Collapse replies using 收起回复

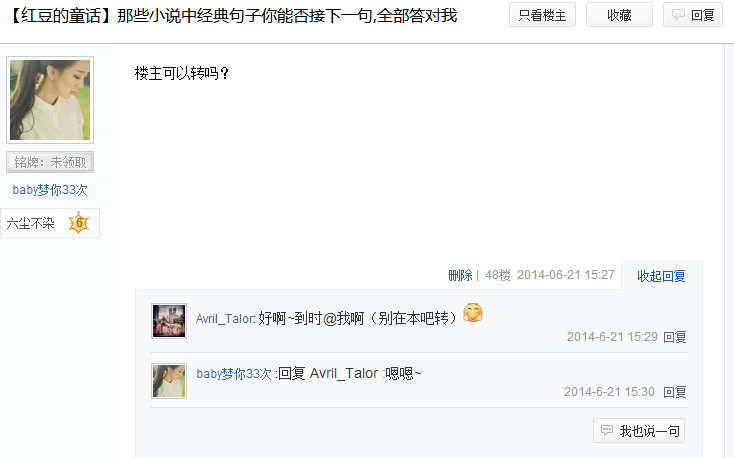661,276
